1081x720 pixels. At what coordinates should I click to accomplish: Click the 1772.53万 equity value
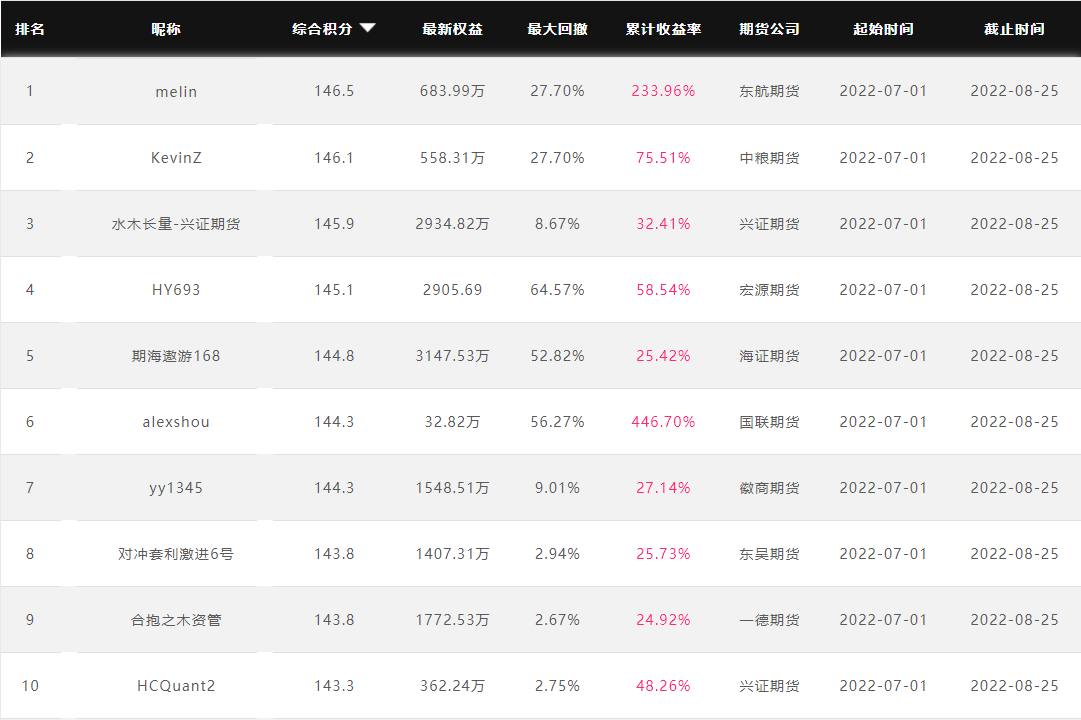(452, 619)
